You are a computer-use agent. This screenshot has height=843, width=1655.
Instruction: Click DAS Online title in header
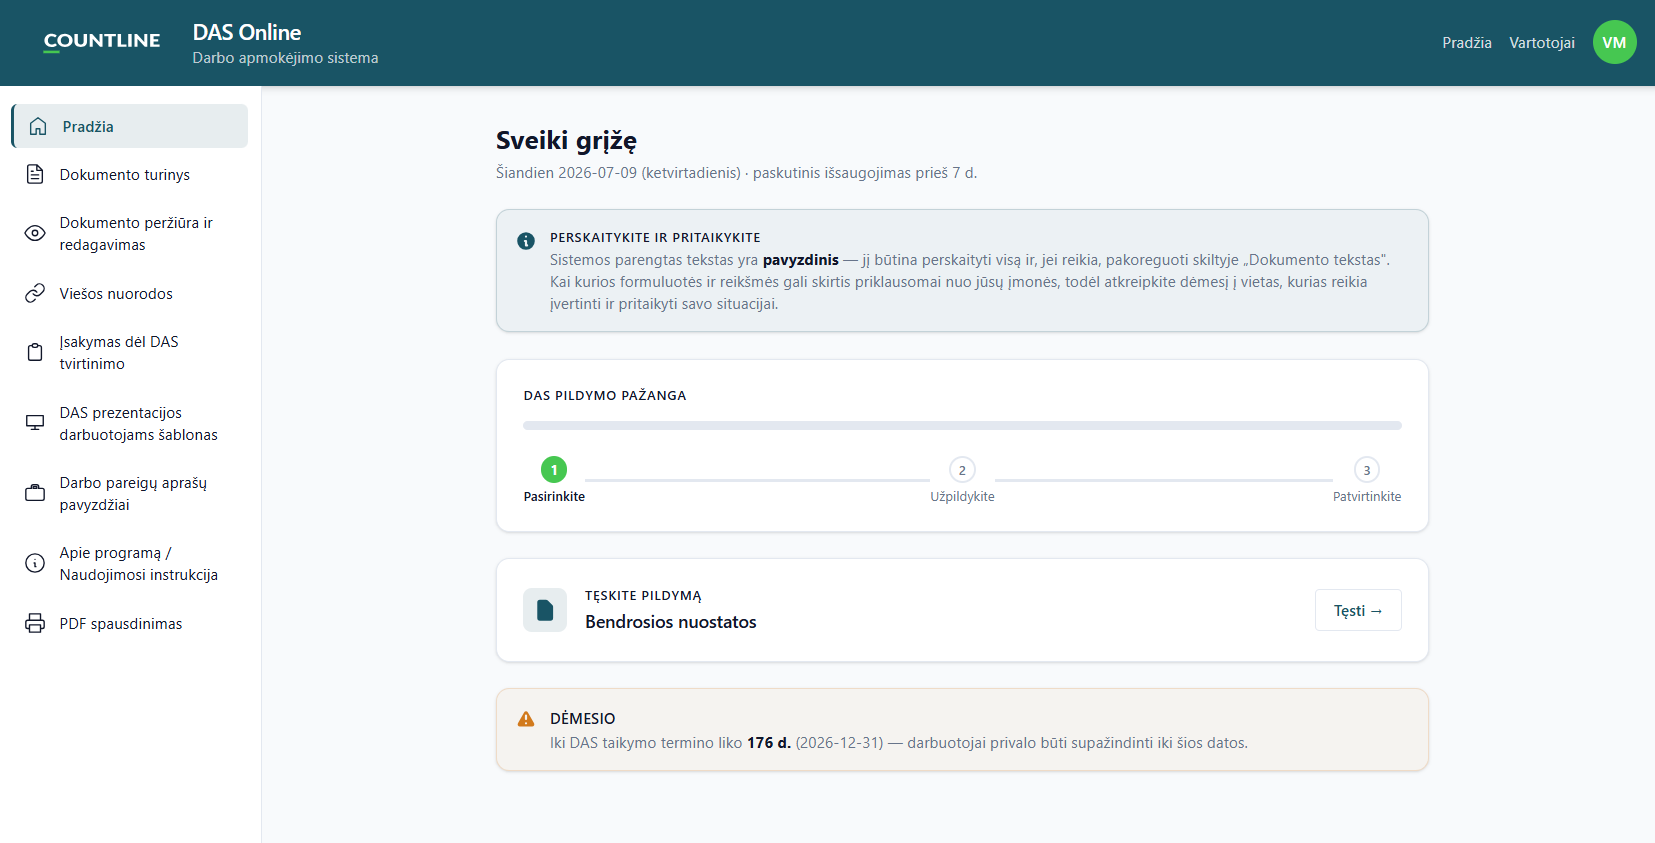click(247, 32)
